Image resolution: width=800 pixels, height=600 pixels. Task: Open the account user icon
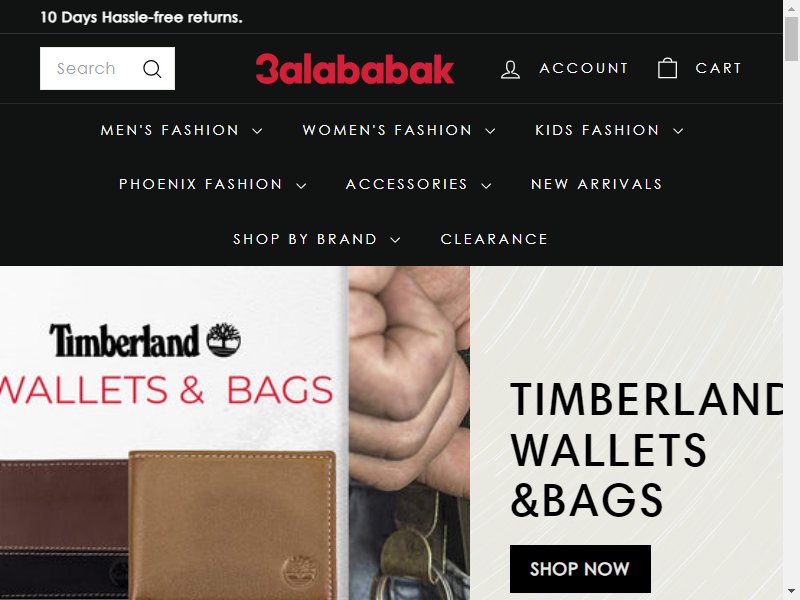[510, 69]
